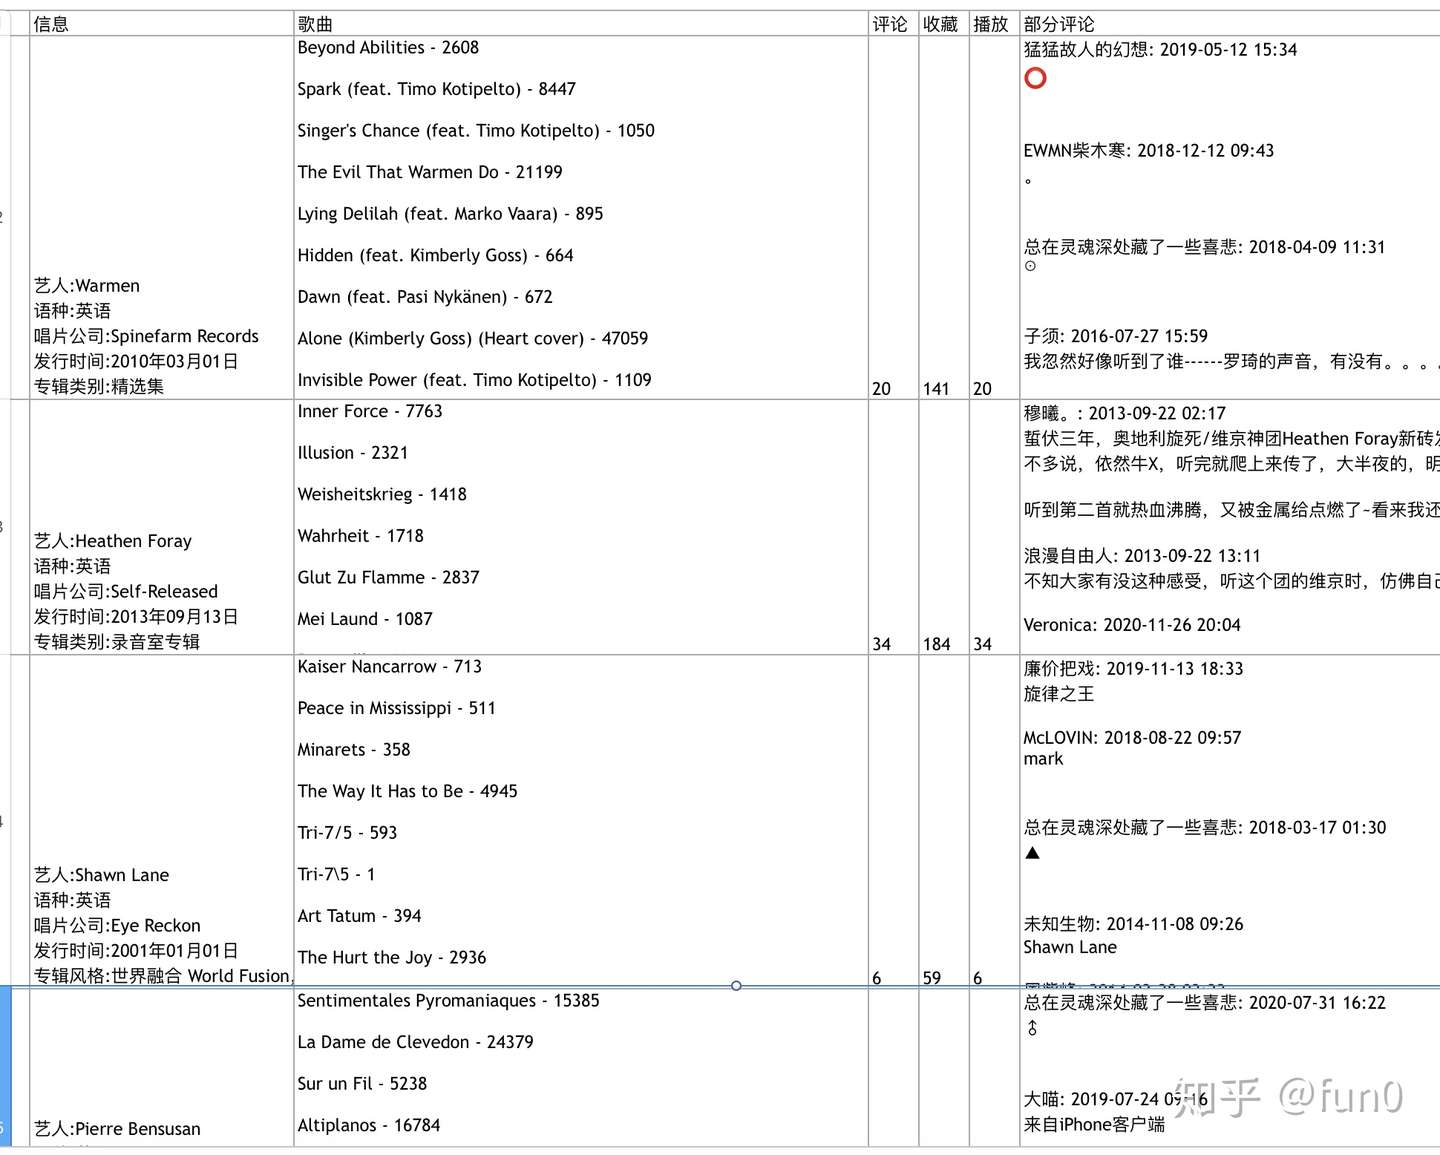Click comment header 廉价把戏: 2019-11-13 18:33
This screenshot has width=1440, height=1155.
coord(1133,669)
